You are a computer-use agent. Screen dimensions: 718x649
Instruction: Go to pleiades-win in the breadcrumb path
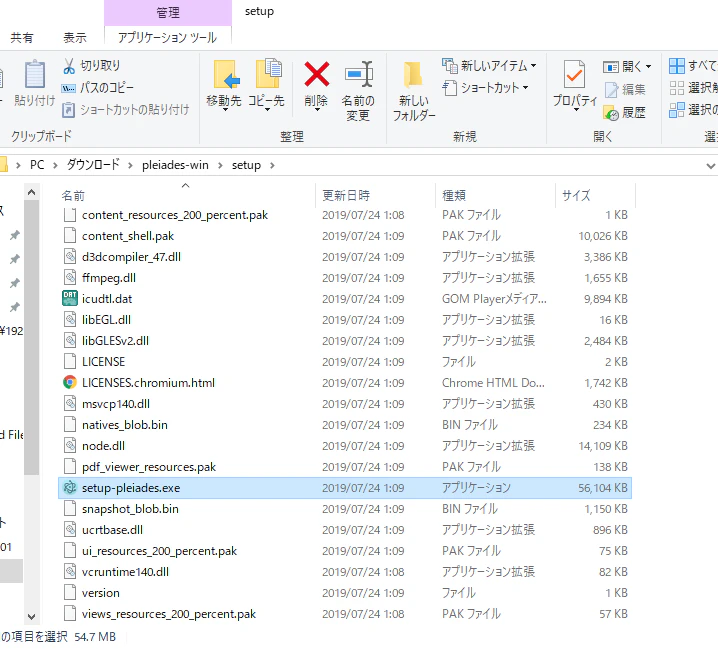tap(175, 165)
